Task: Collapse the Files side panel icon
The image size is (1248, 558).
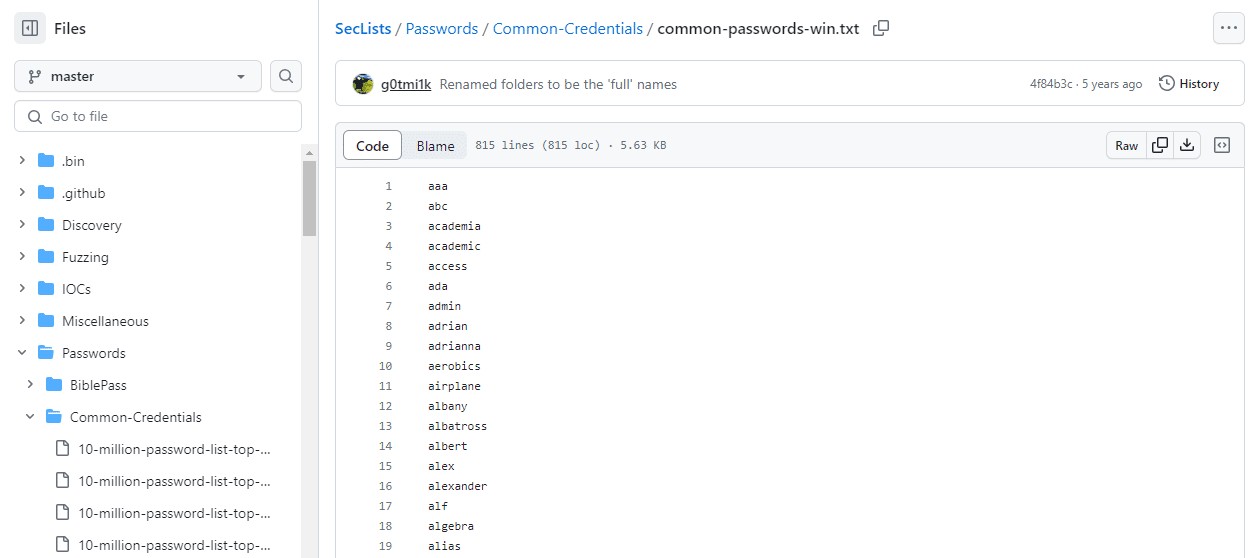Action: [x=30, y=28]
